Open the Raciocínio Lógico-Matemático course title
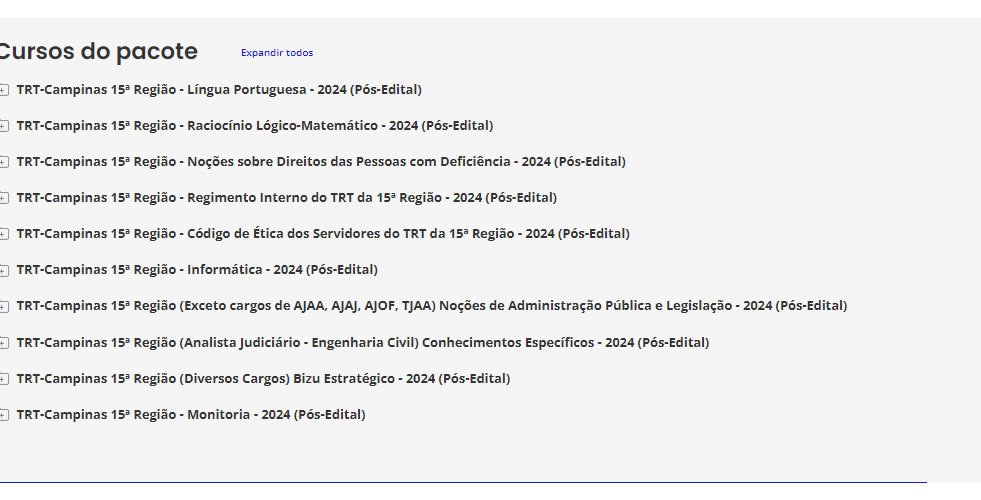Viewport: 981px width, 500px height. coord(255,126)
